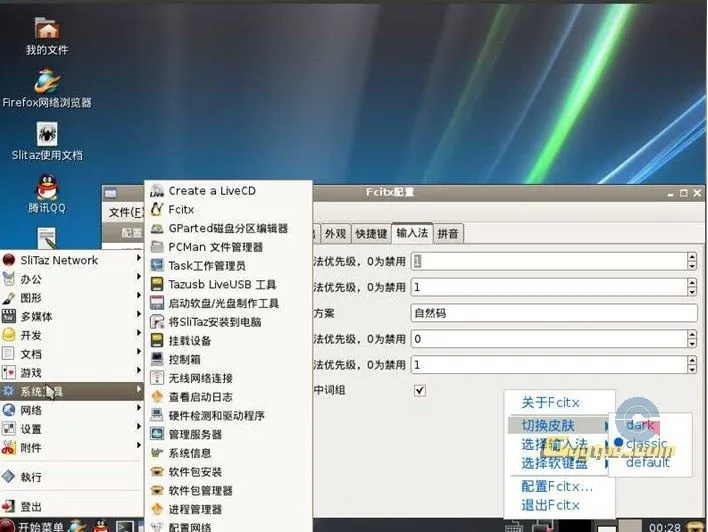Open 系统信息 entry
Screen dimensions: 708x532
tap(228, 453)
